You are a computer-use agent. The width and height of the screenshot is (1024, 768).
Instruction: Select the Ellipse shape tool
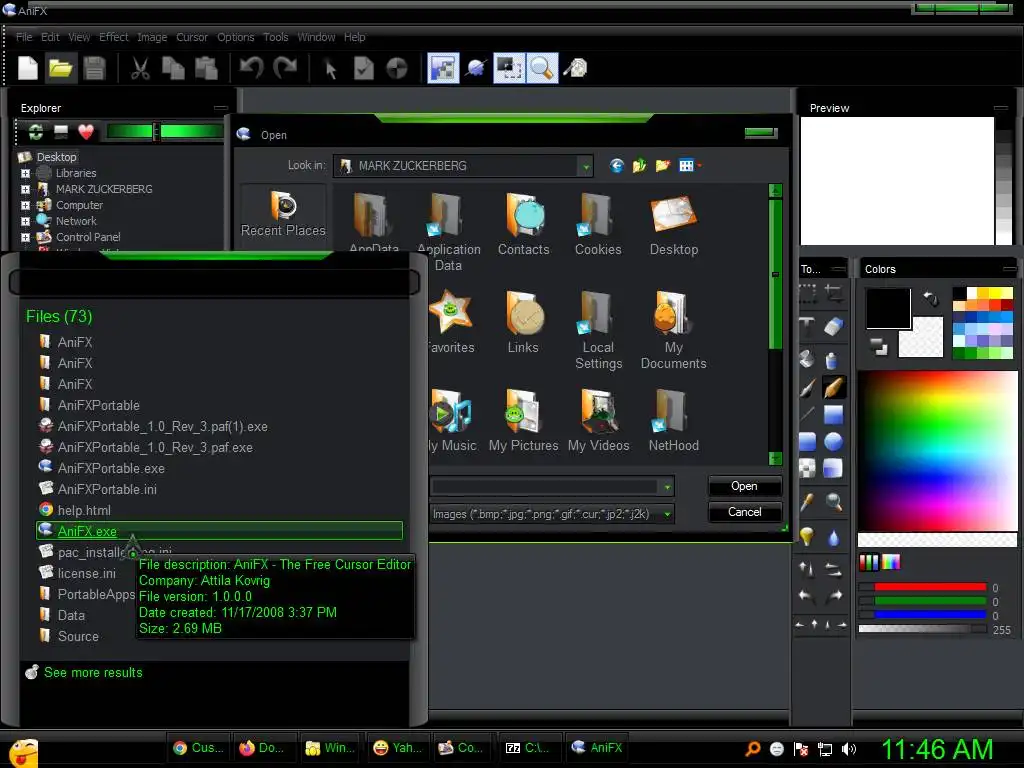click(x=833, y=442)
